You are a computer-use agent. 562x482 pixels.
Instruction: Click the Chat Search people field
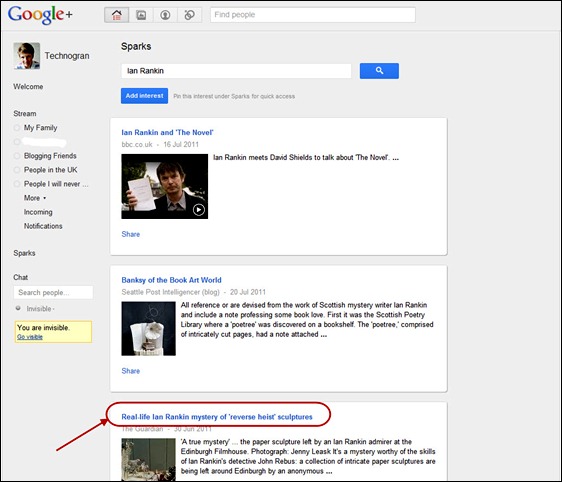[53, 292]
